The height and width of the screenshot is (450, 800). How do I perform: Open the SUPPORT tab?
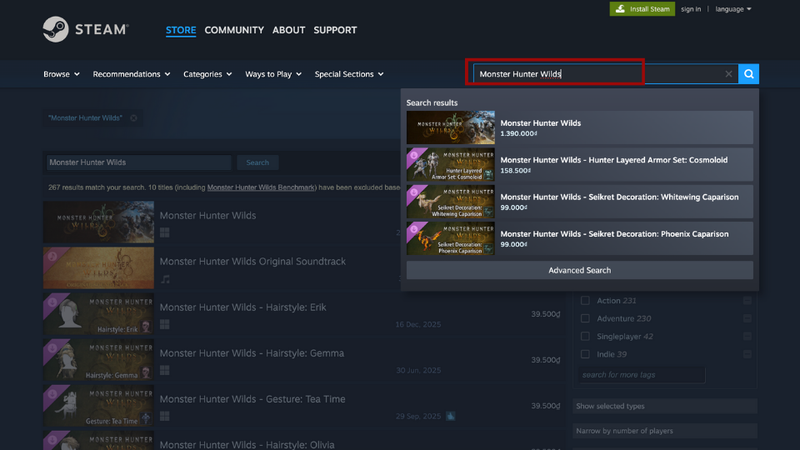[x=335, y=30]
